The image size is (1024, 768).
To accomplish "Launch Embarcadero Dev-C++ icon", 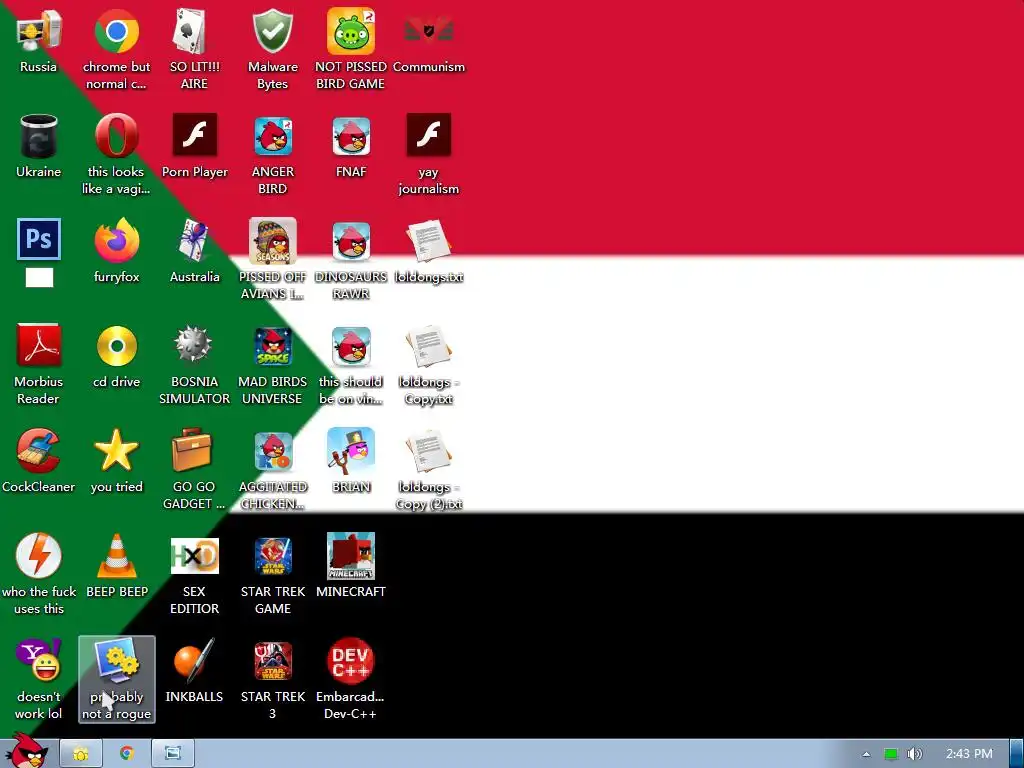I will pos(351,661).
